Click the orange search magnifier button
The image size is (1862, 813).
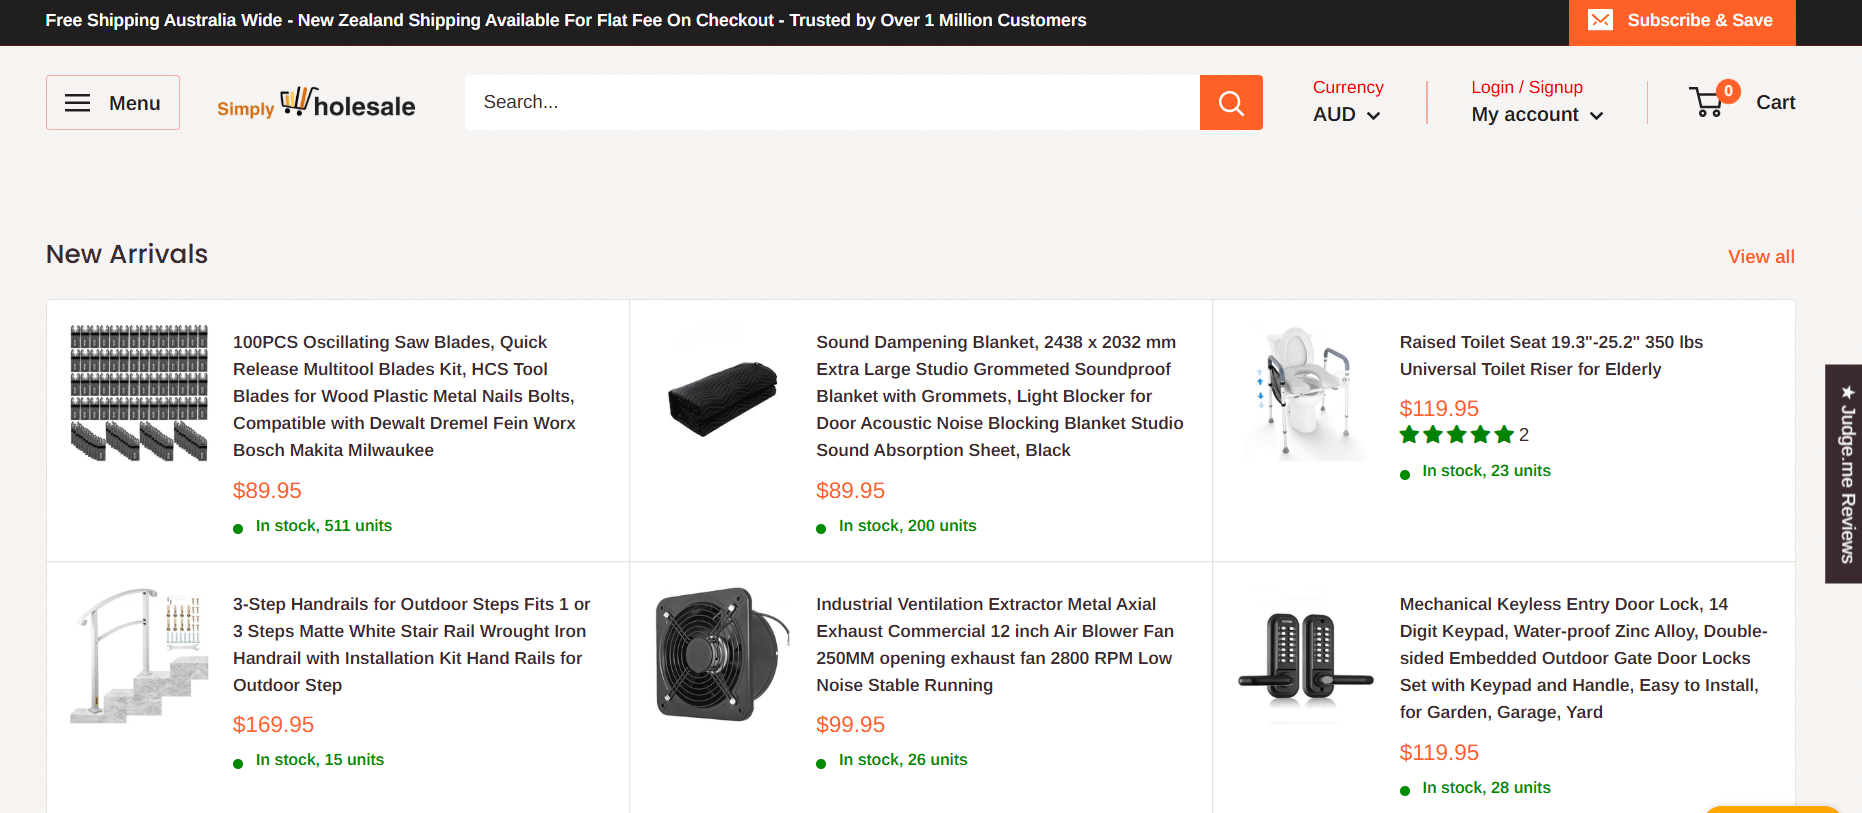pyautogui.click(x=1231, y=103)
